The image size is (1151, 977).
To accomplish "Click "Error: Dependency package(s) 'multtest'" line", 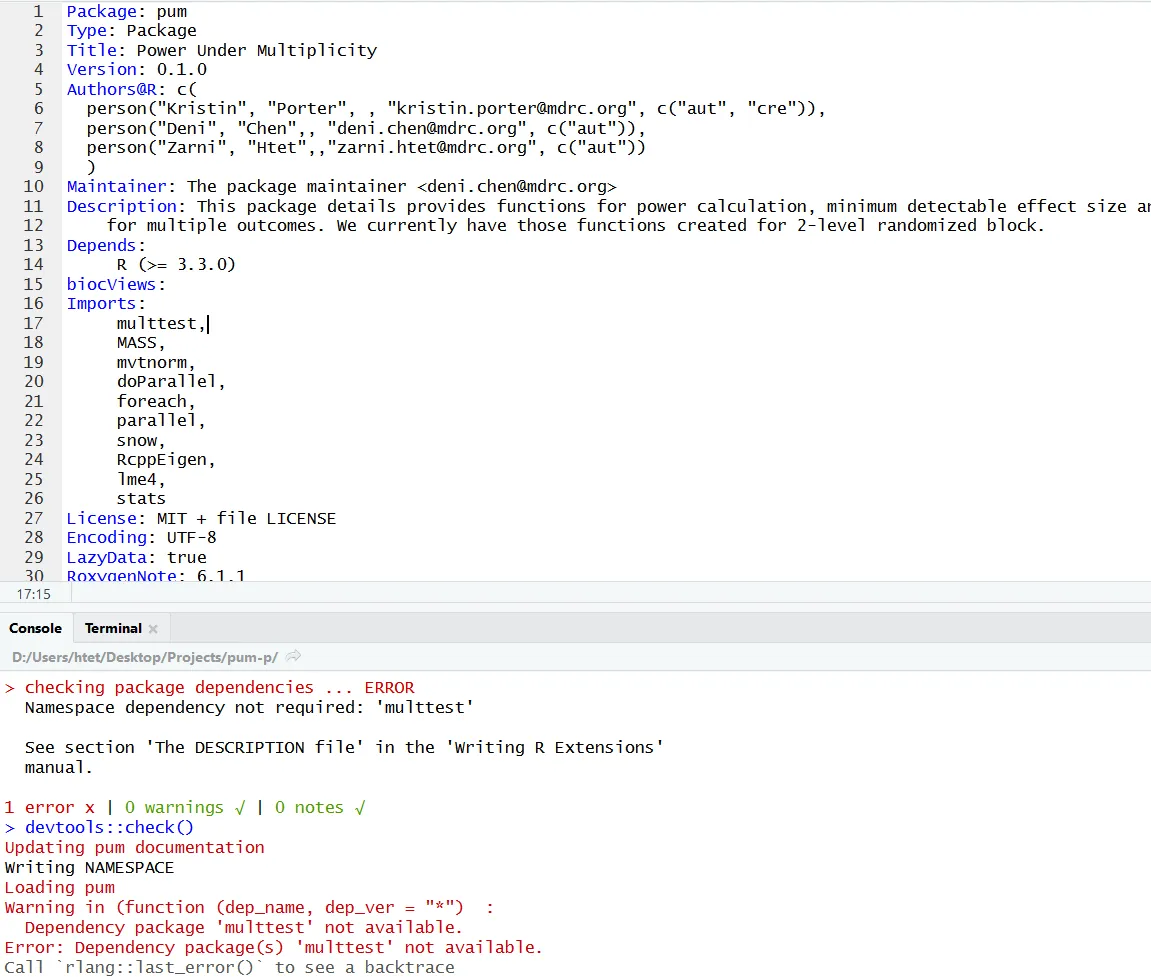I will click(273, 948).
